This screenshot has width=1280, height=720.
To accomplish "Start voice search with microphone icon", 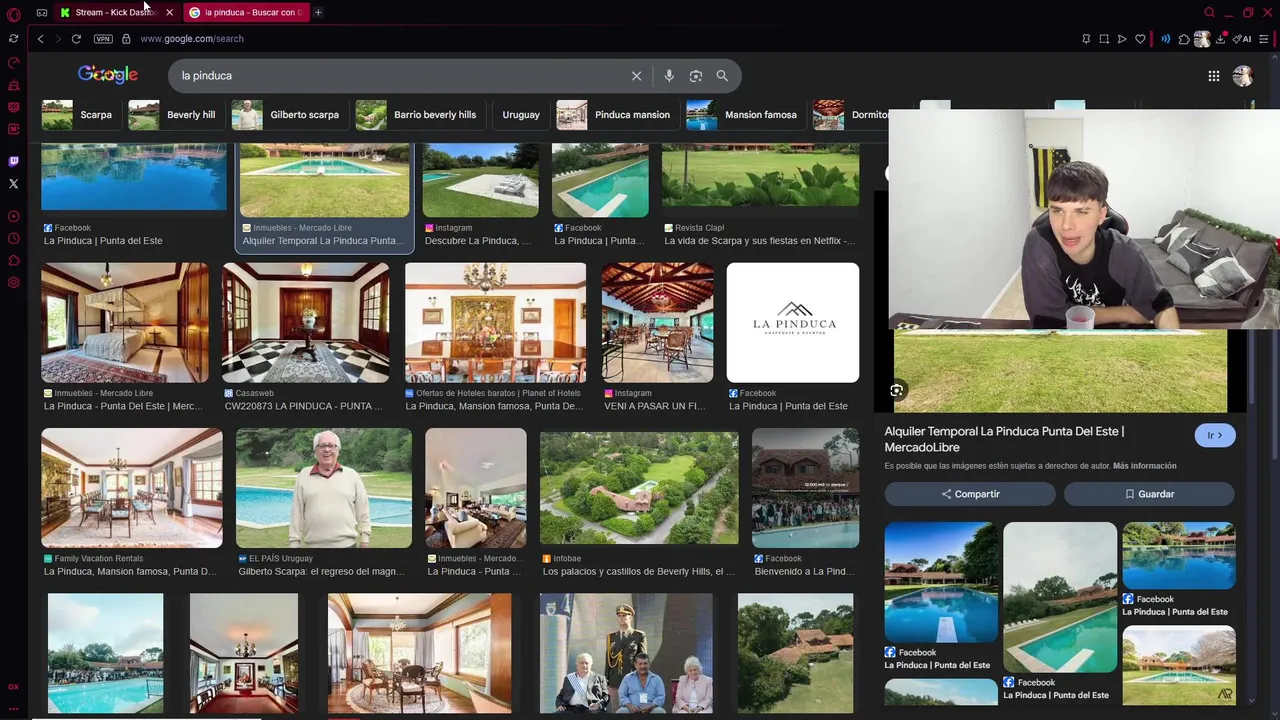I will click(x=669, y=76).
